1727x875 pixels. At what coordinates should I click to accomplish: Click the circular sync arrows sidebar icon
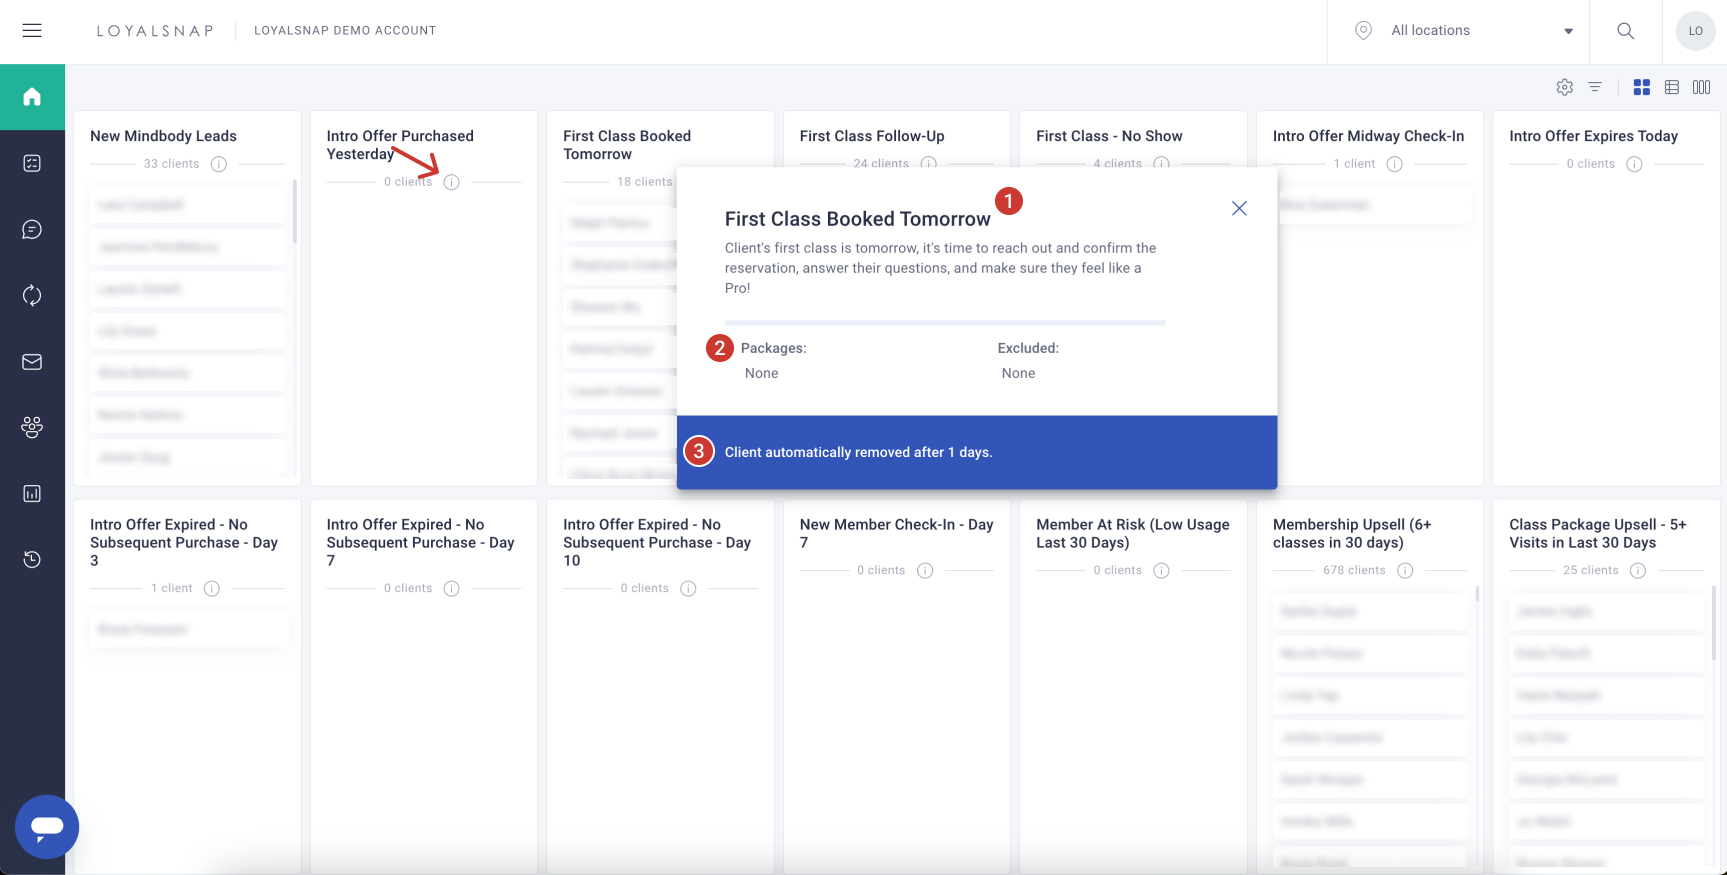point(32,295)
